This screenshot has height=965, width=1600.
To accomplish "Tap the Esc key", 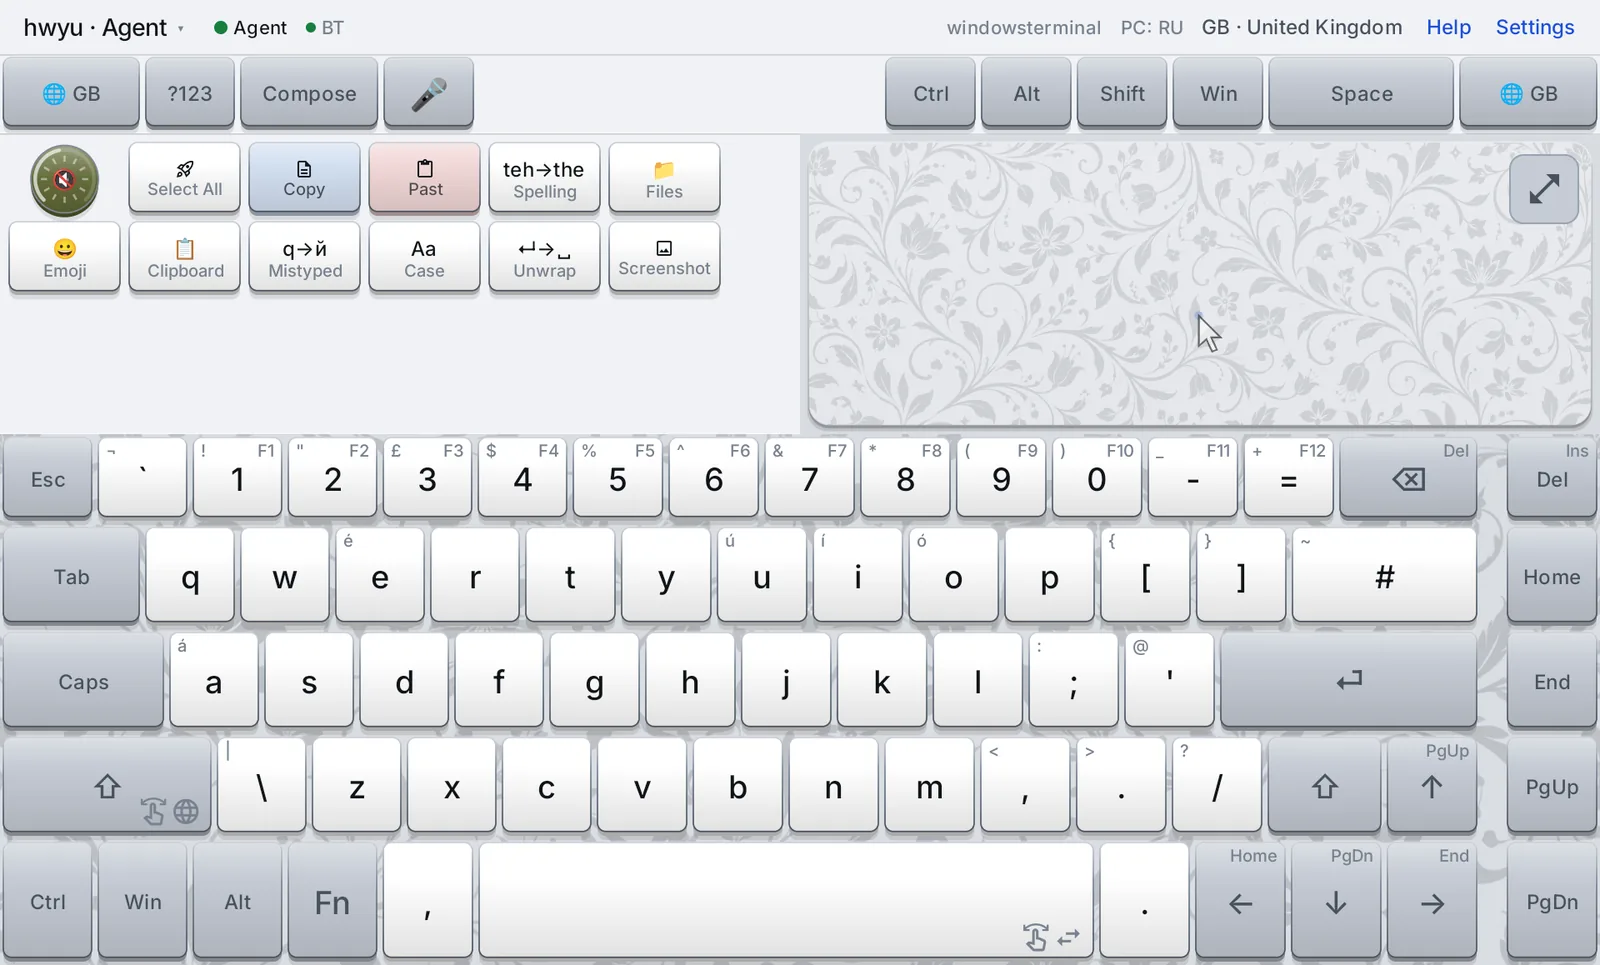I will click(x=48, y=478).
